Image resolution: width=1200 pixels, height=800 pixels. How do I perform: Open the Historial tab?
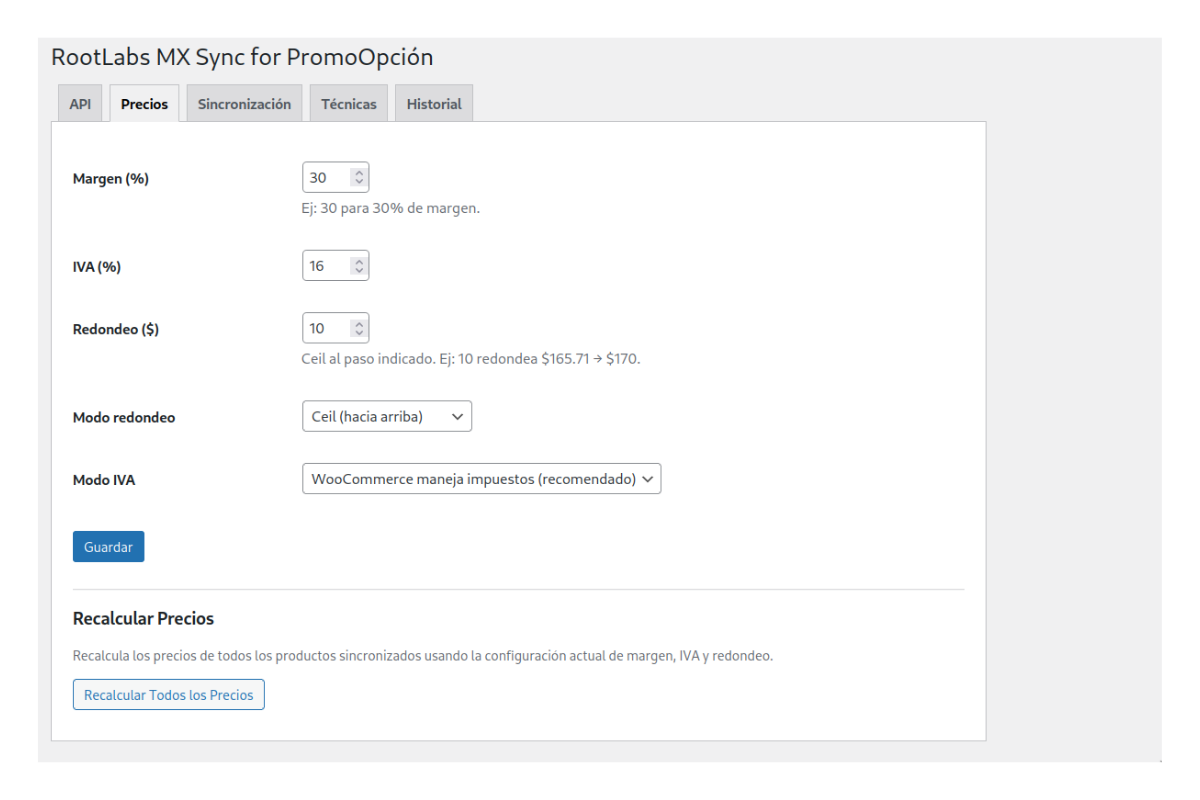pos(433,102)
